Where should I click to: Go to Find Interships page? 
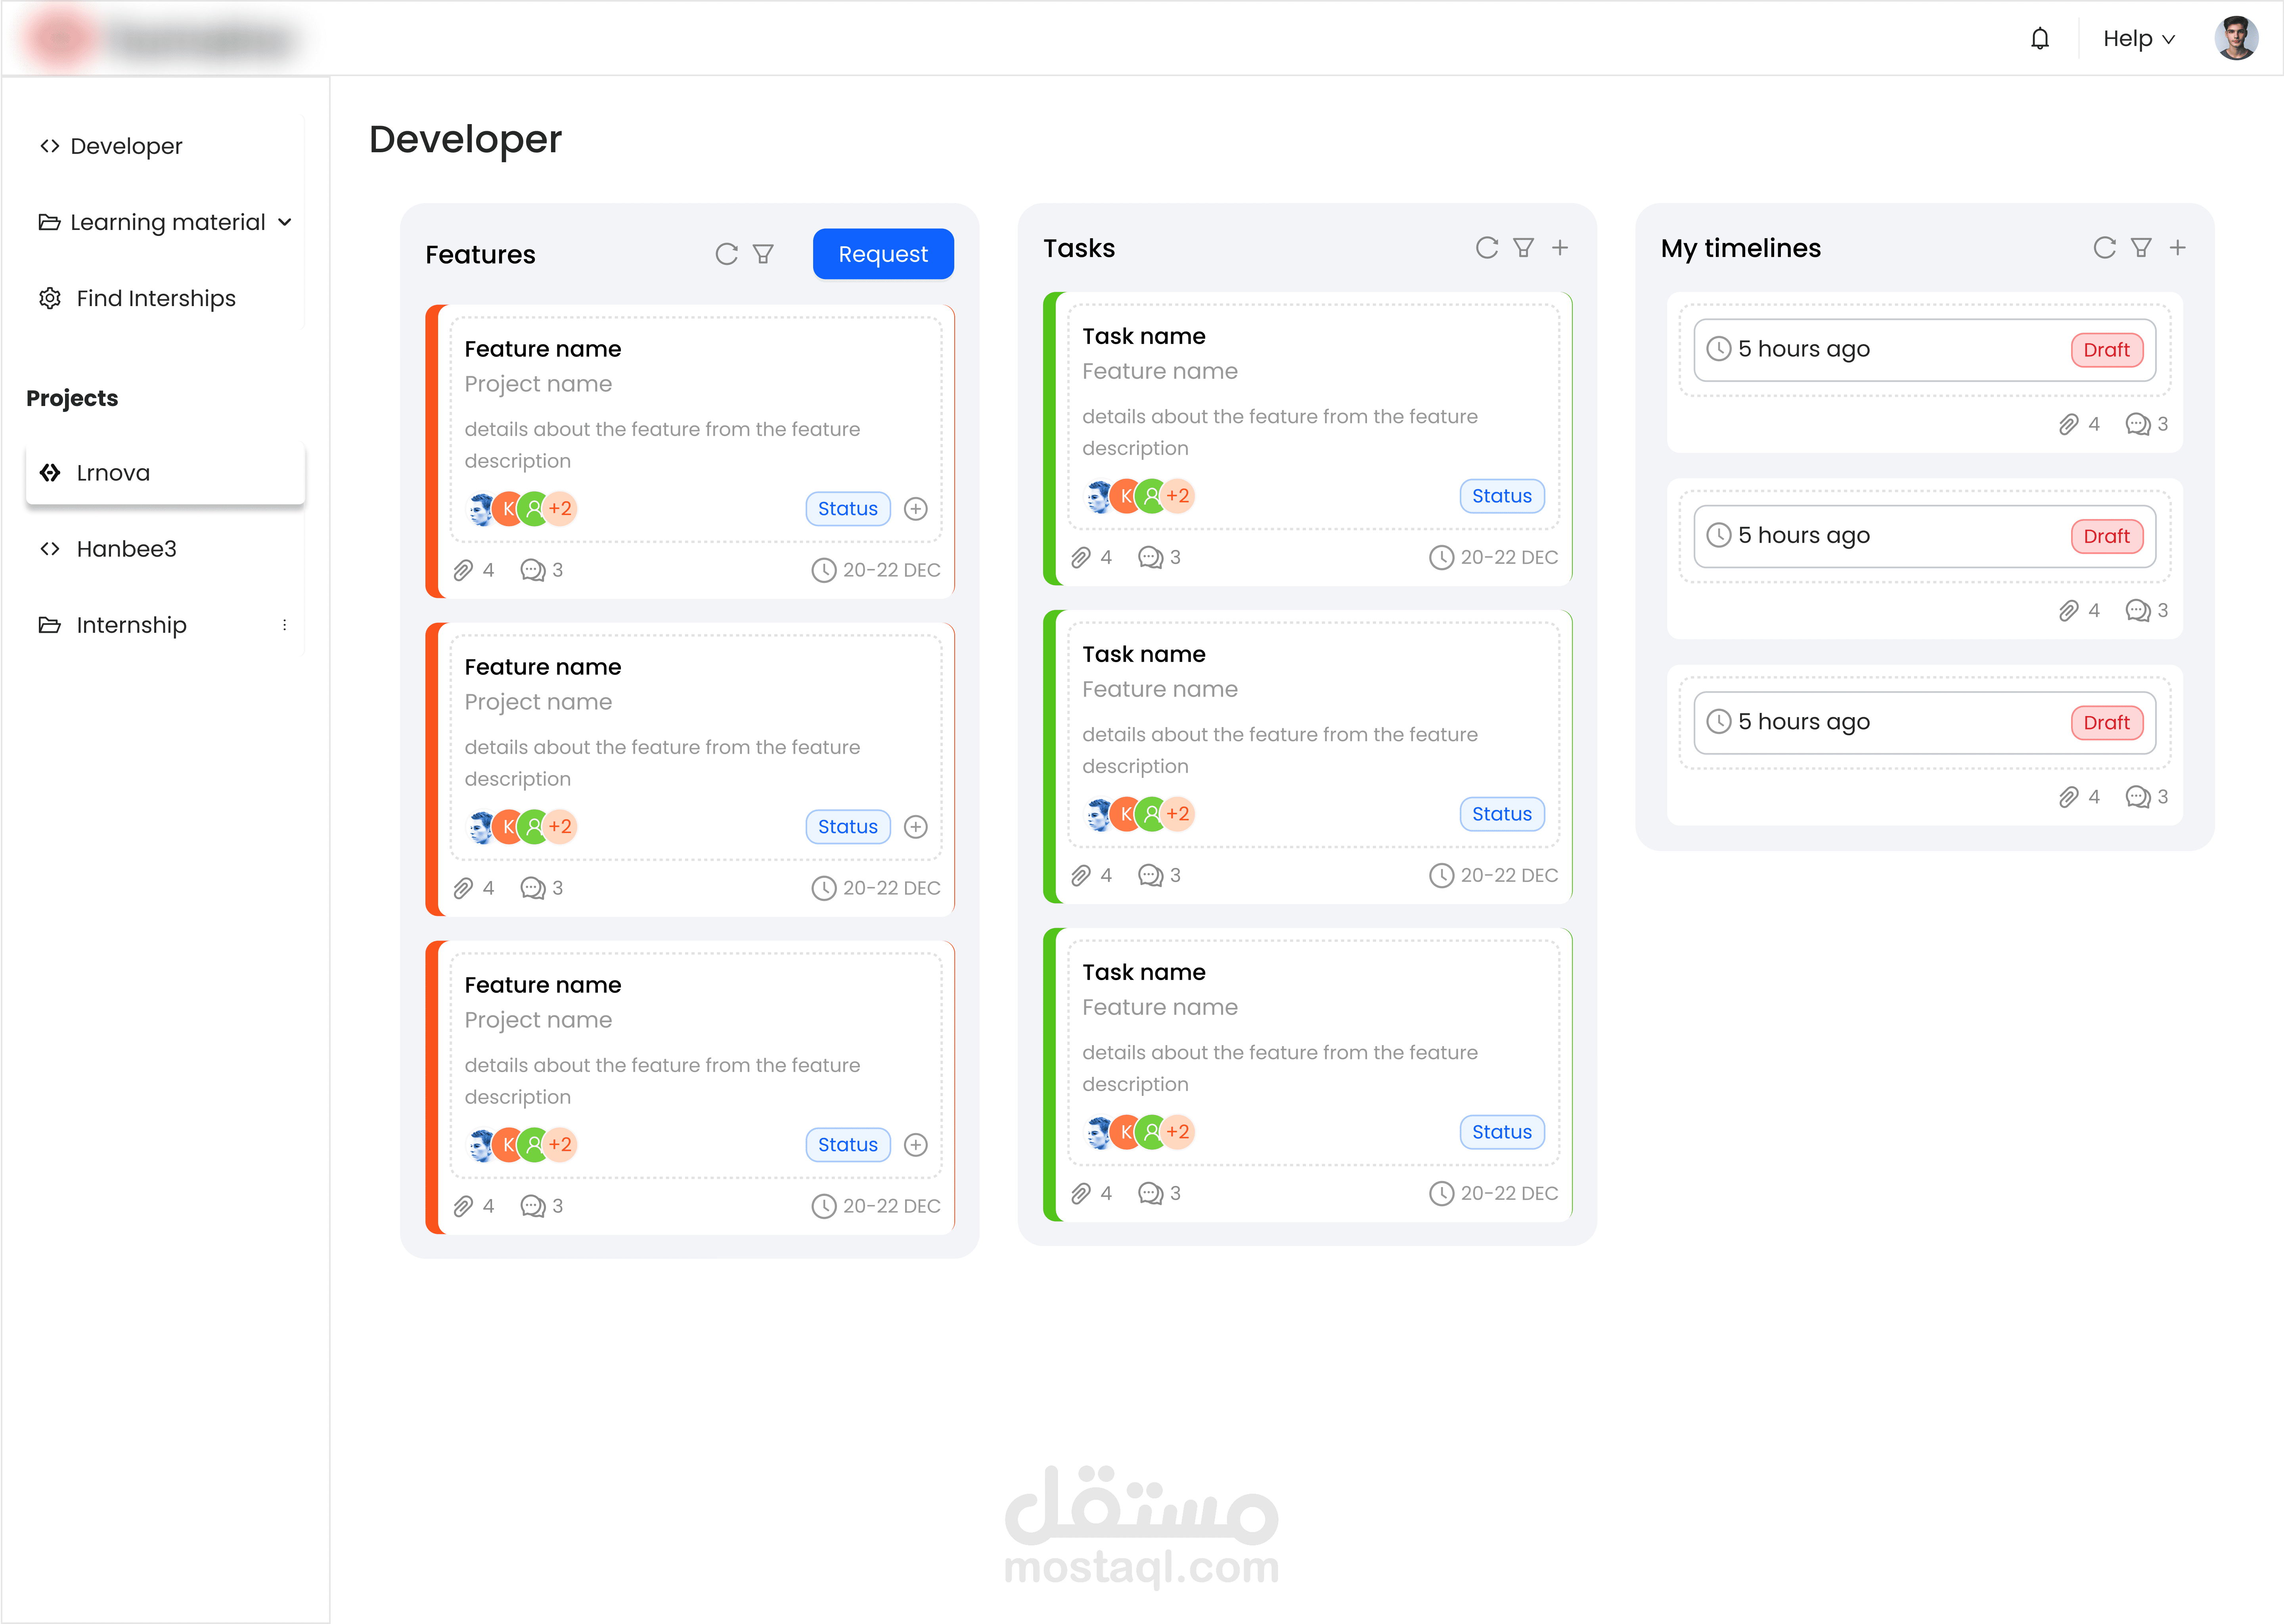pos(155,298)
